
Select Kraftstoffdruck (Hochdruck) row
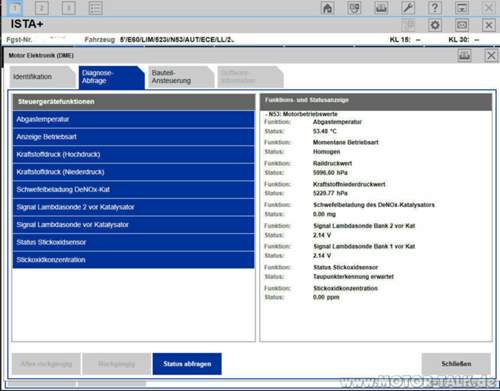tap(133, 155)
